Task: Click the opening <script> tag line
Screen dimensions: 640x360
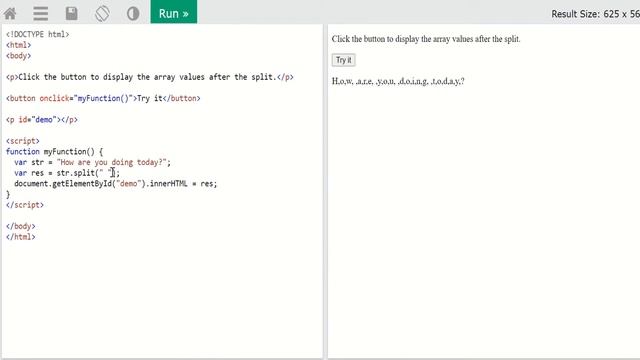Action: pos(23,141)
